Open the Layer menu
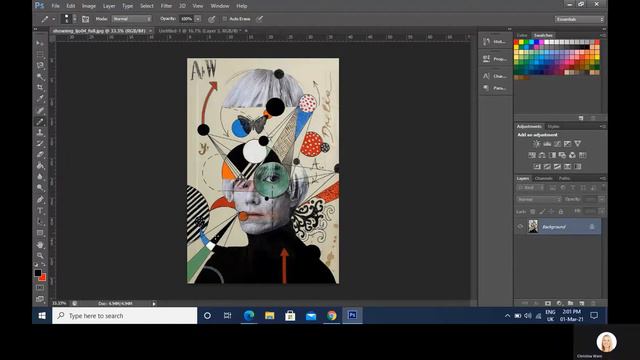 click(109, 6)
